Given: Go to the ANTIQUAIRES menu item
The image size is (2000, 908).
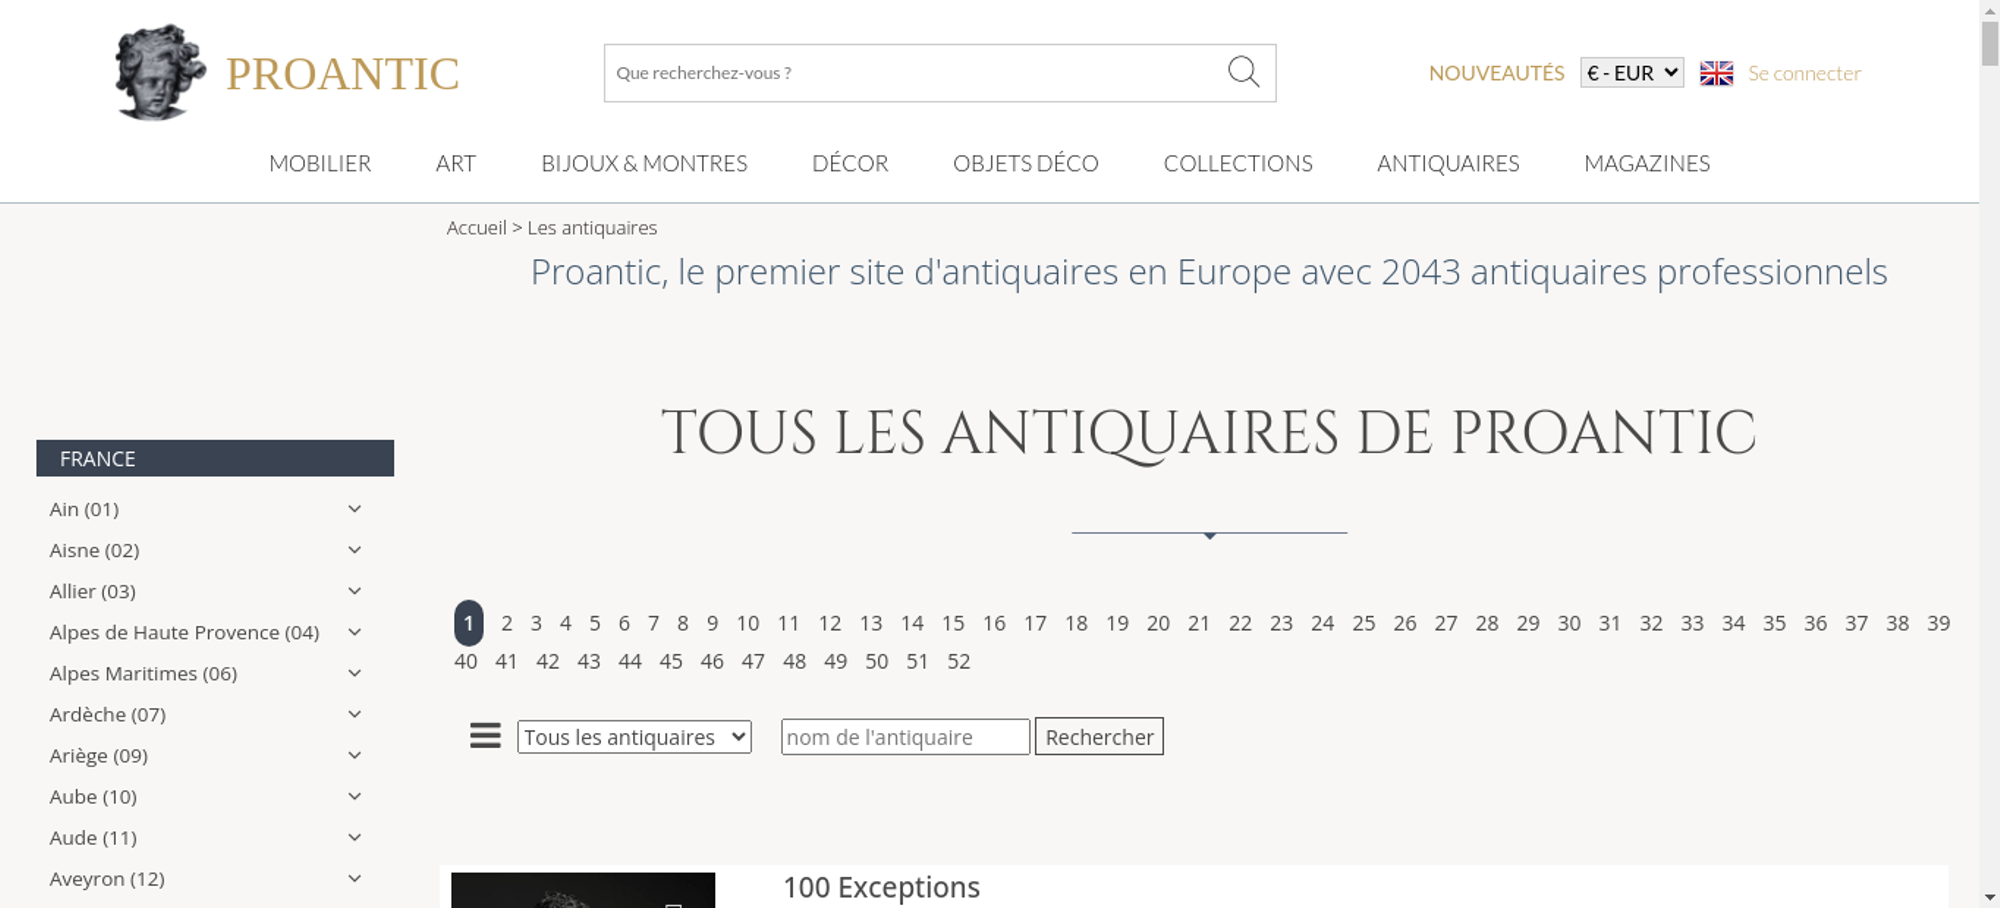Looking at the screenshot, I should 1447,163.
